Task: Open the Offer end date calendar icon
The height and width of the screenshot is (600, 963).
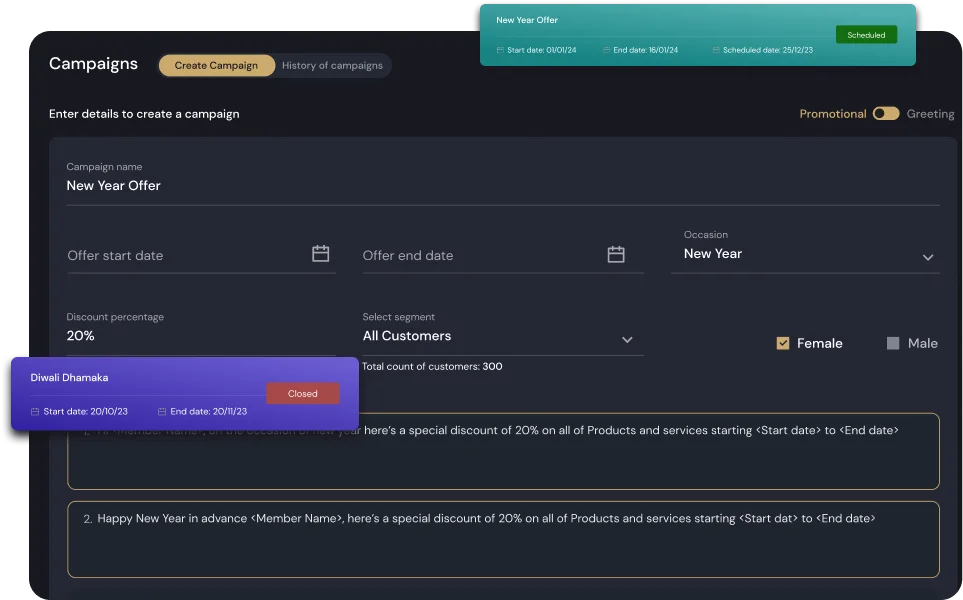Action: [616, 254]
